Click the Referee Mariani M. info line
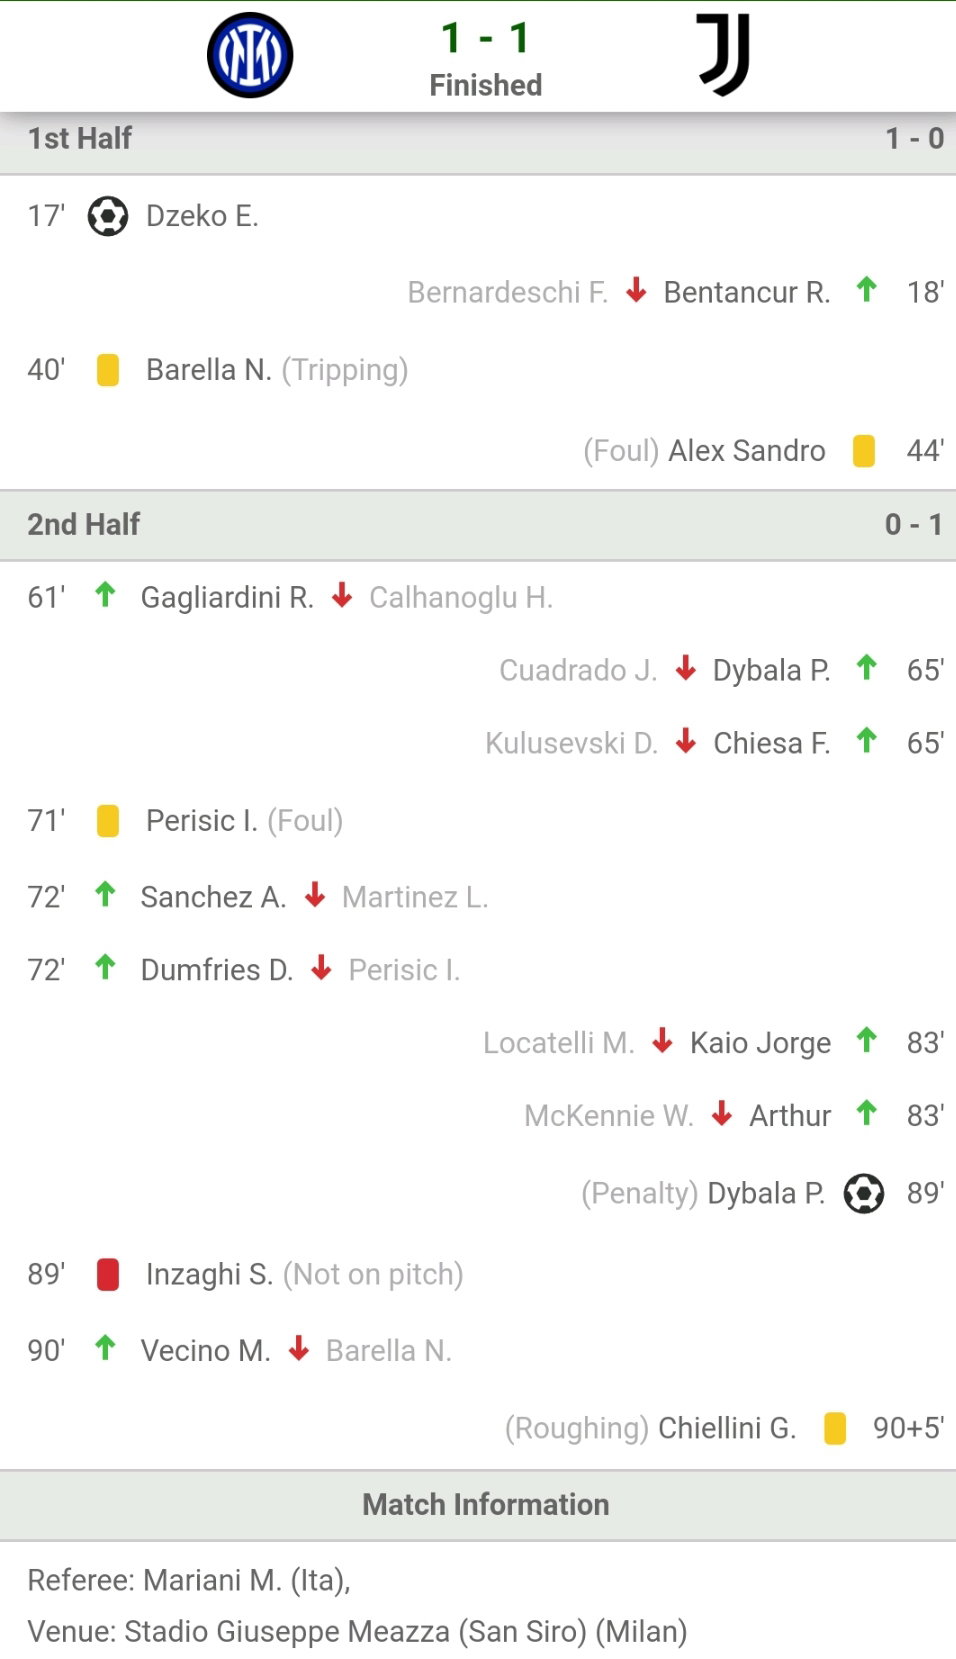The width and height of the screenshot is (956, 1659). pyautogui.click(x=189, y=1580)
